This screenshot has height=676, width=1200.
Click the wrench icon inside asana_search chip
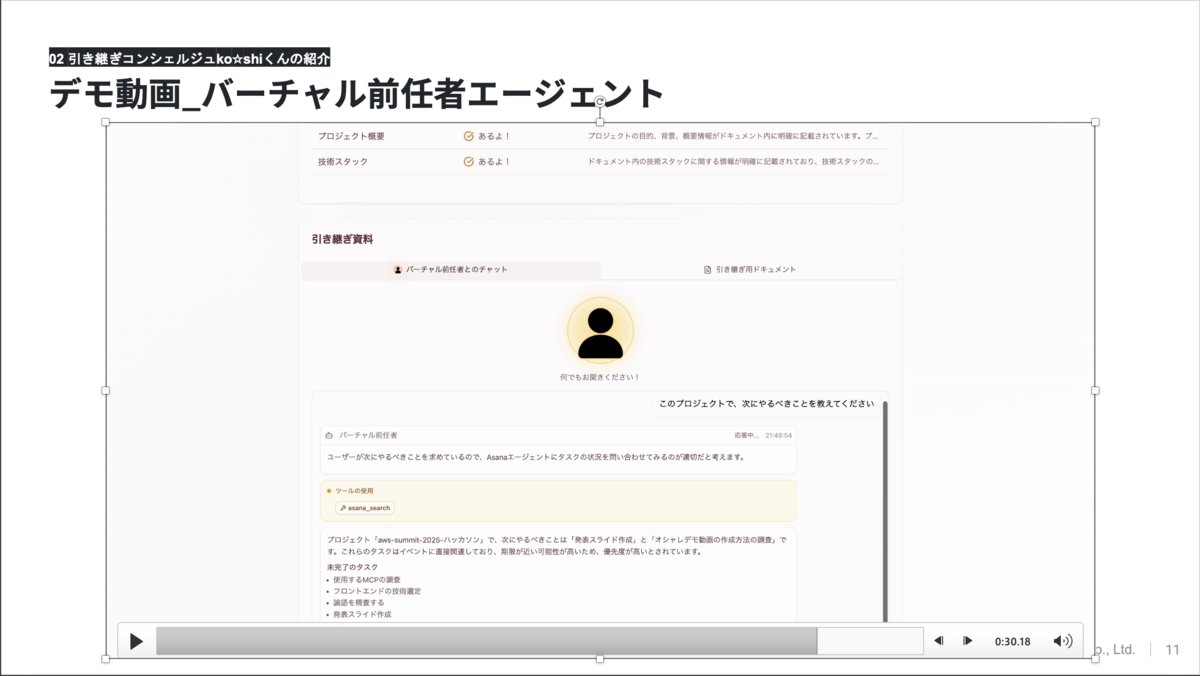coord(343,508)
